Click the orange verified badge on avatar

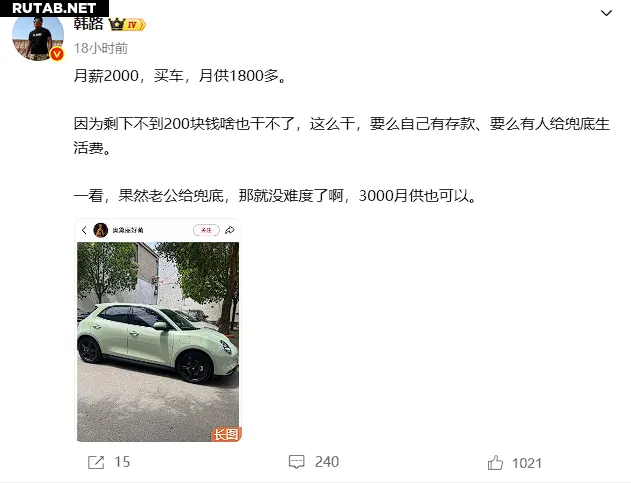[57, 54]
